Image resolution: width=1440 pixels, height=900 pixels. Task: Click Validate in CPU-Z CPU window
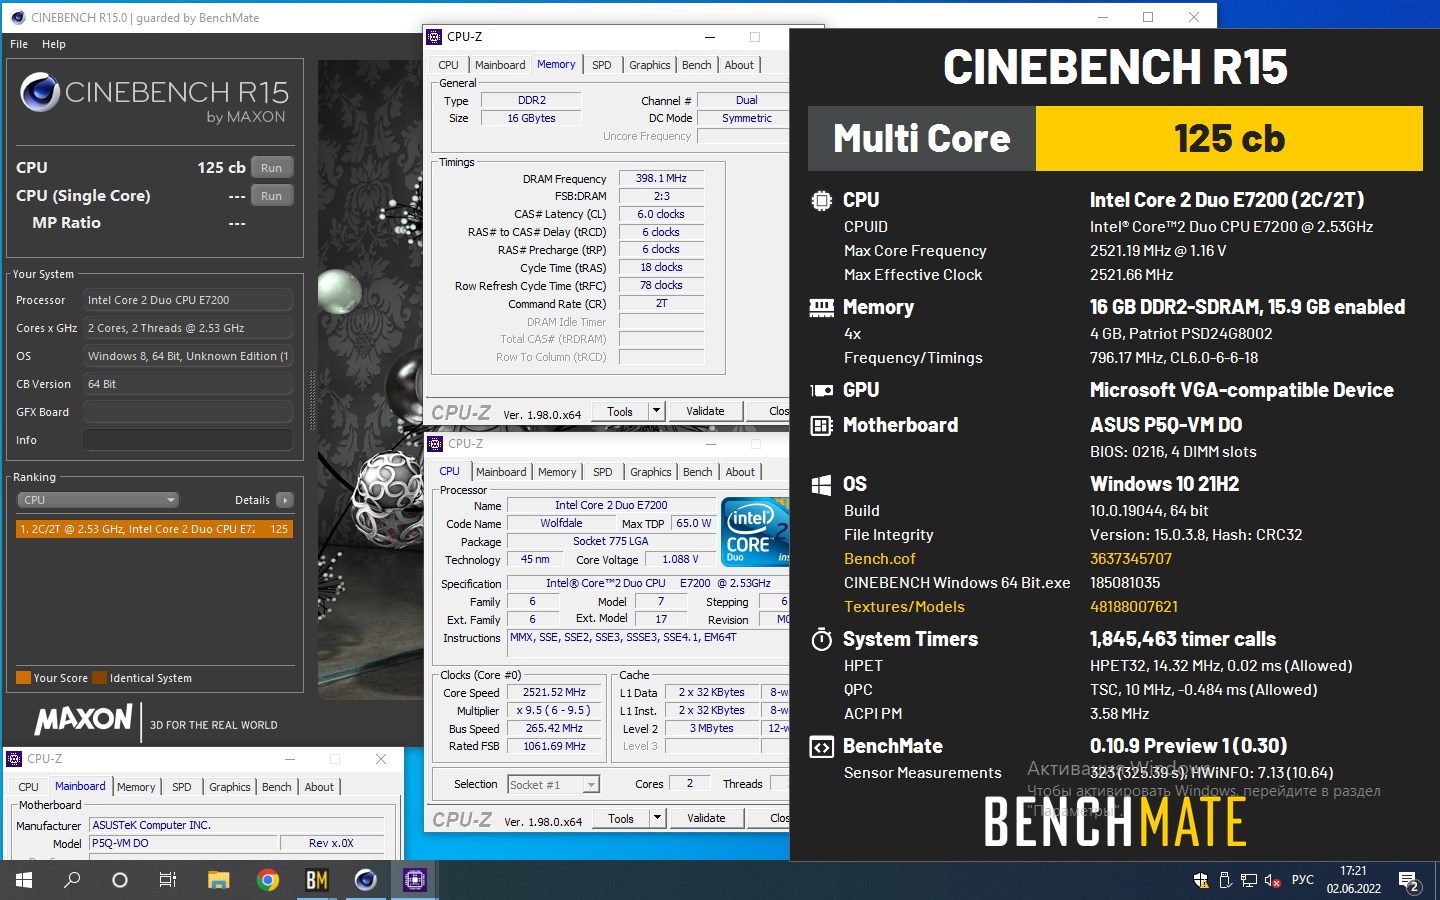click(706, 818)
